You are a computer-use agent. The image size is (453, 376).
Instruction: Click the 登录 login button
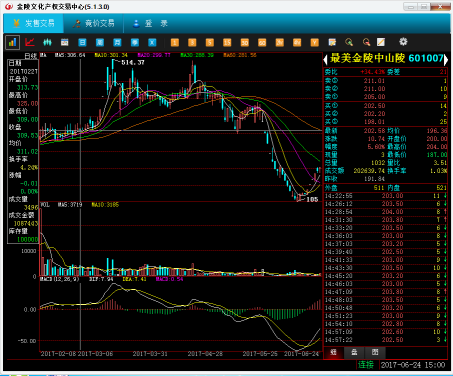(x=150, y=23)
